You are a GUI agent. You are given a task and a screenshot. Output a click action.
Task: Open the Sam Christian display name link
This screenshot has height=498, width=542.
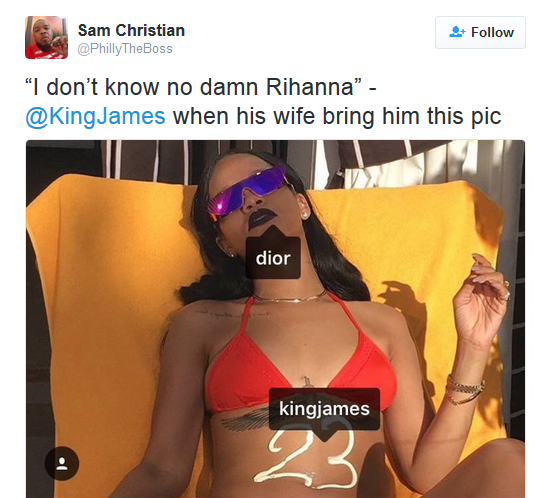click(131, 30)
